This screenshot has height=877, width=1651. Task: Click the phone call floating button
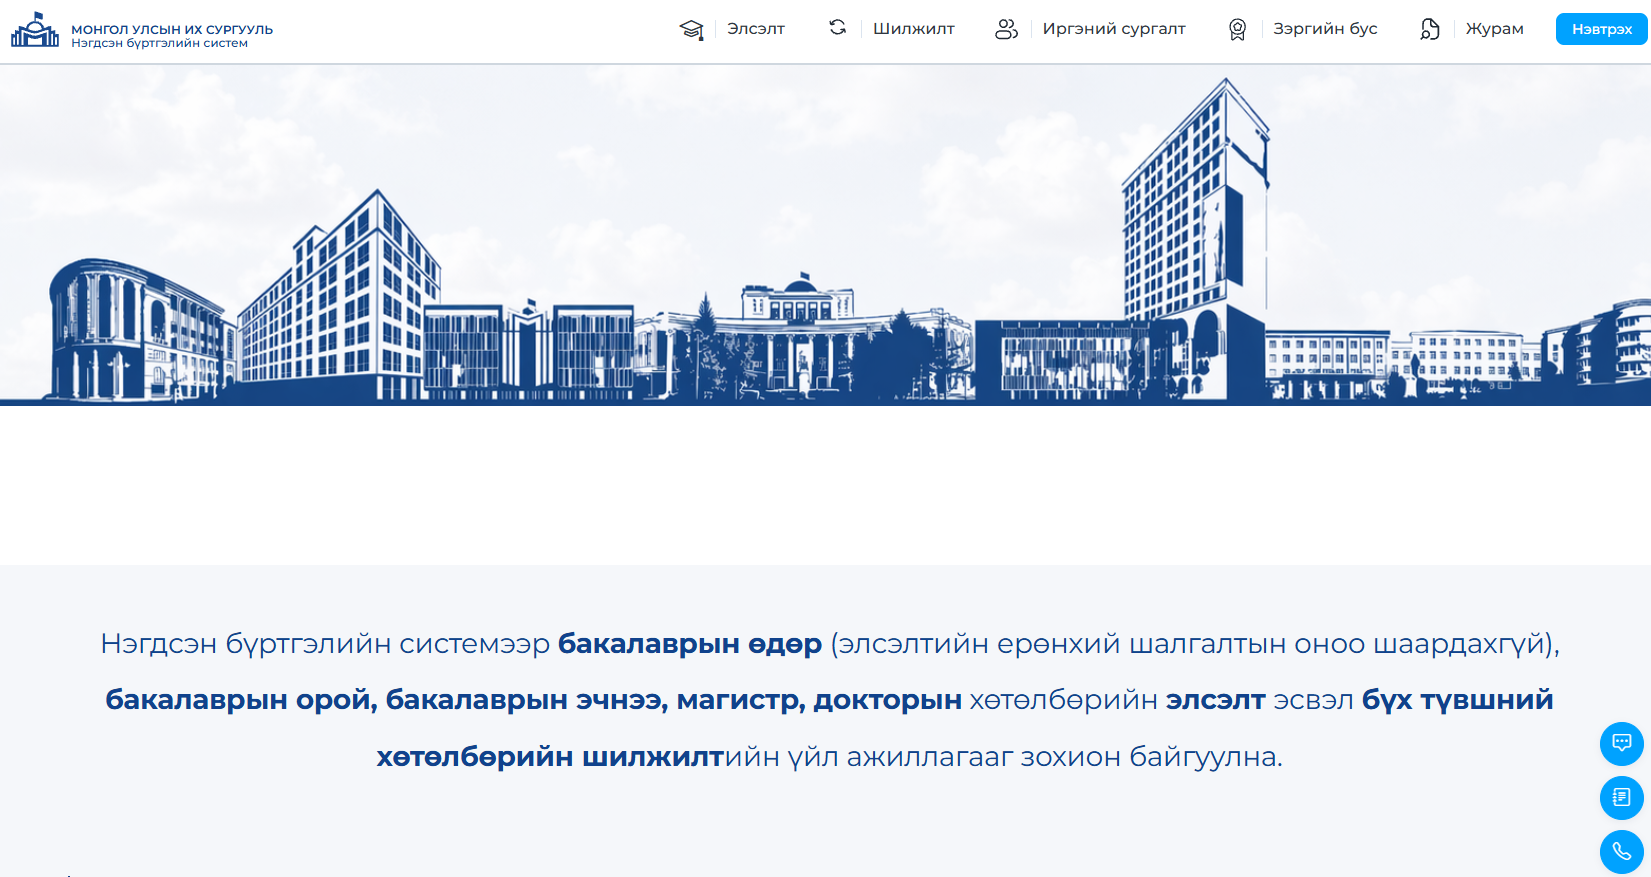click(1622, 852)
